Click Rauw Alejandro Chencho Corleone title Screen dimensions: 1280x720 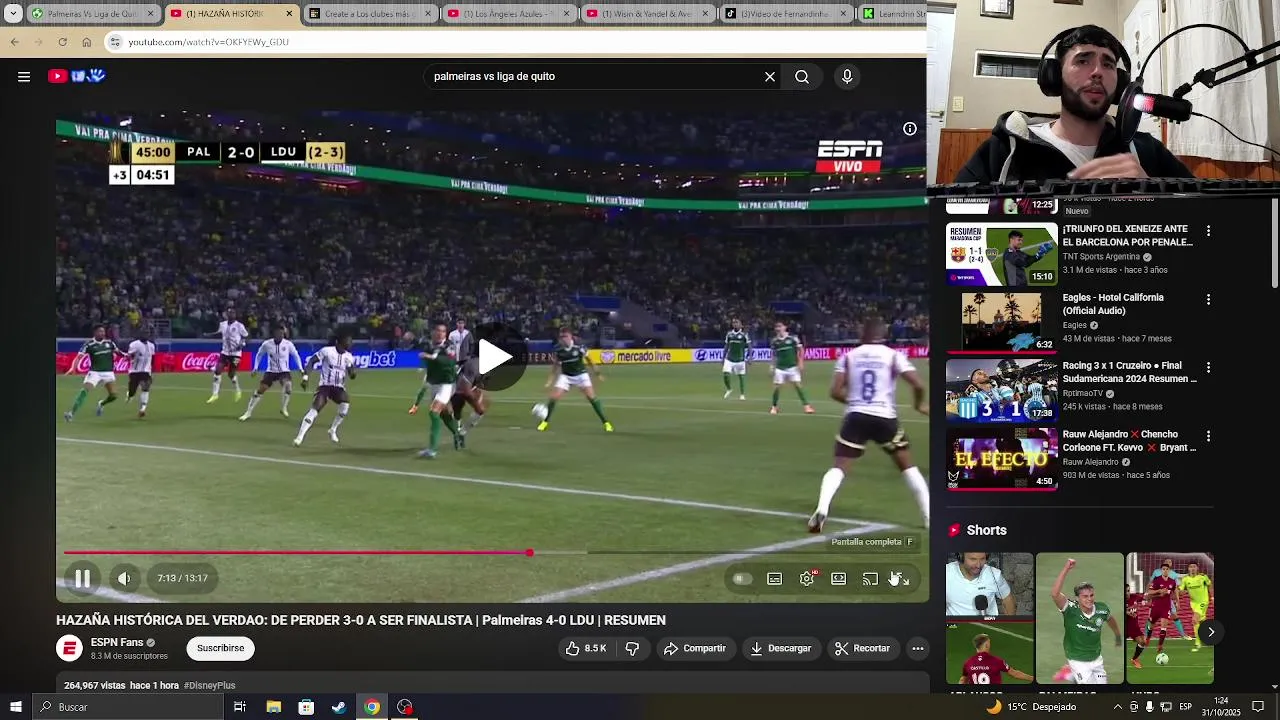click(1129, 441)
